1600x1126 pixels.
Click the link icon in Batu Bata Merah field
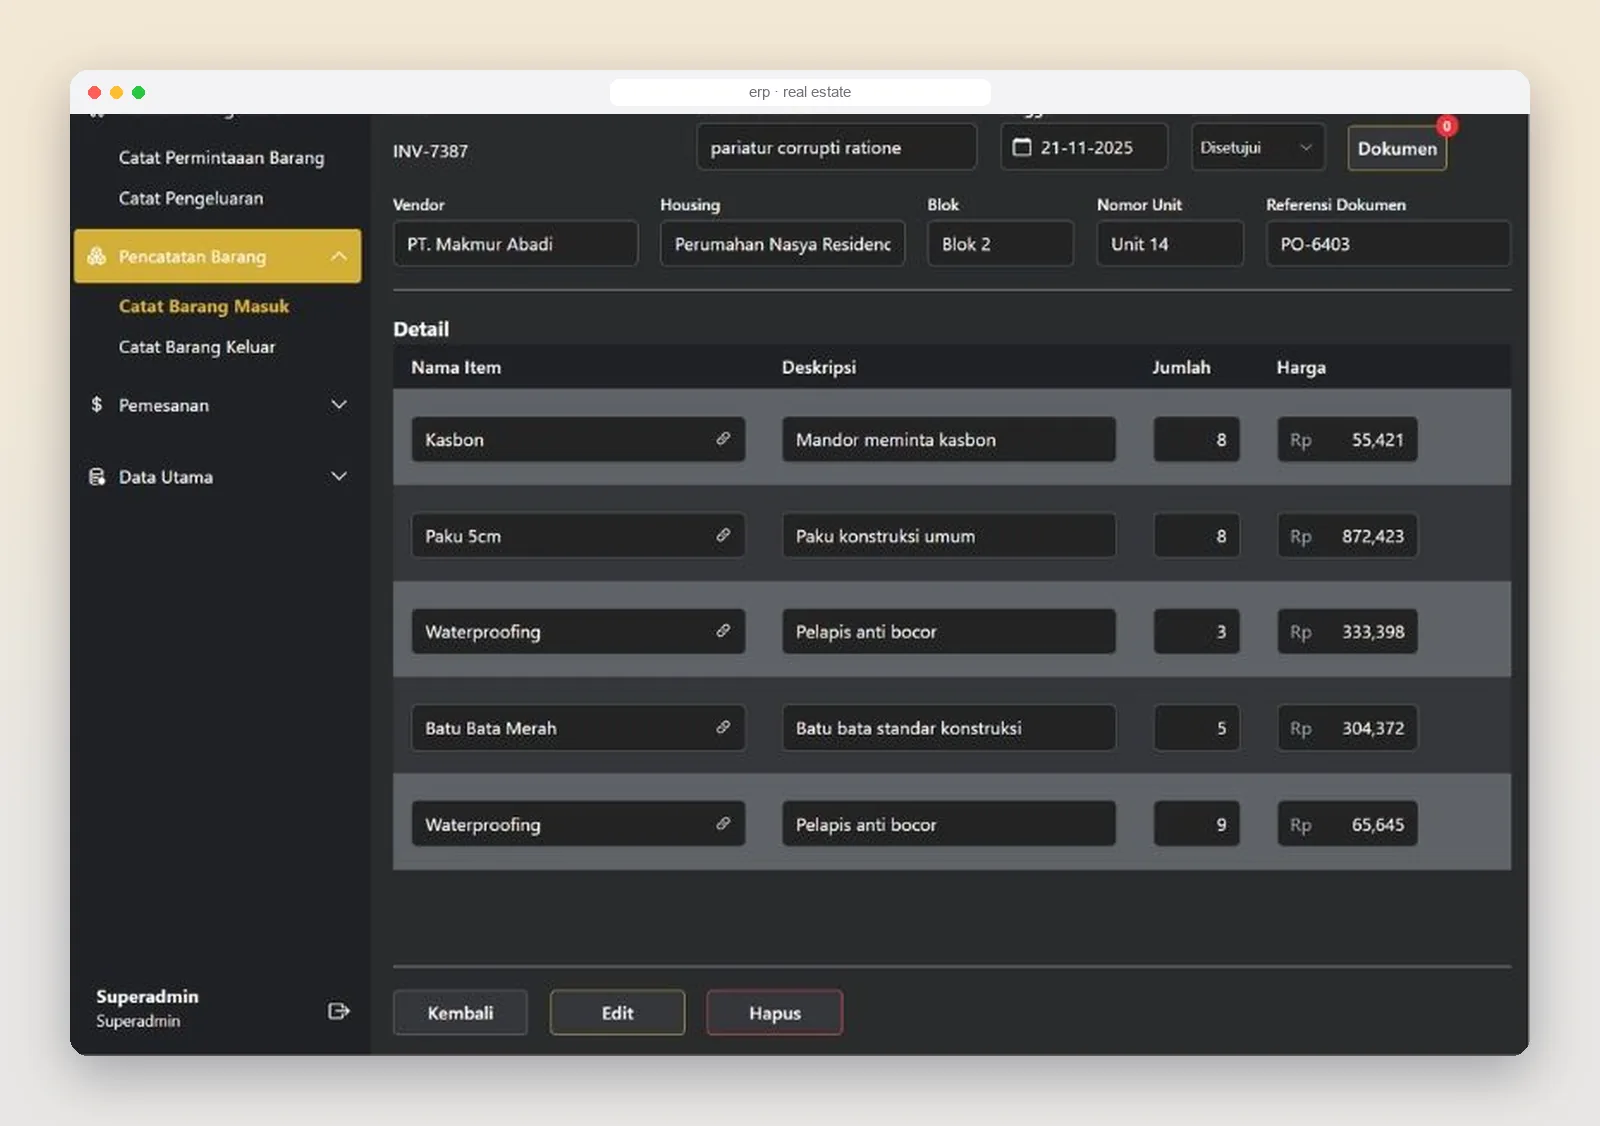723,727
